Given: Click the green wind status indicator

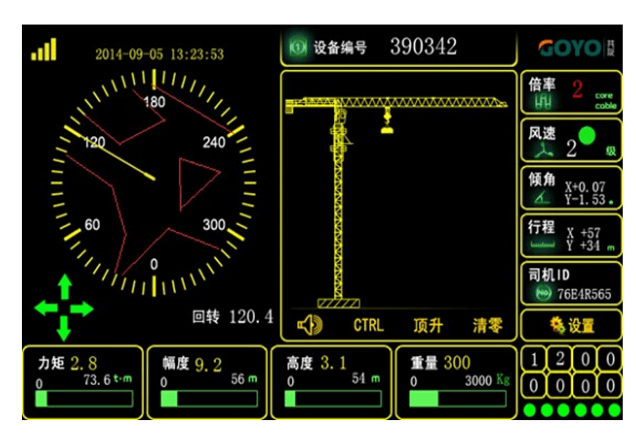Looking at the screenshot, I should click(x=587, y=136).
